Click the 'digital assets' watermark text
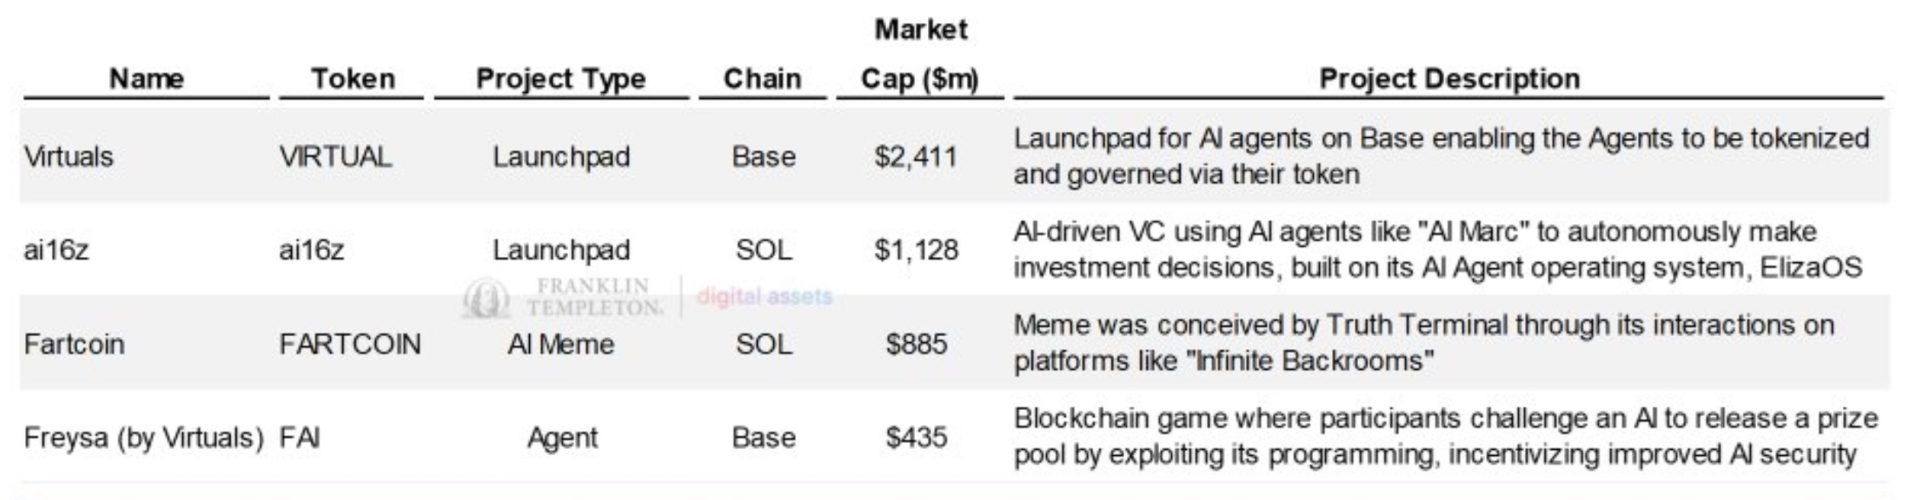1920x500 pixels. (x=765, y=296)
